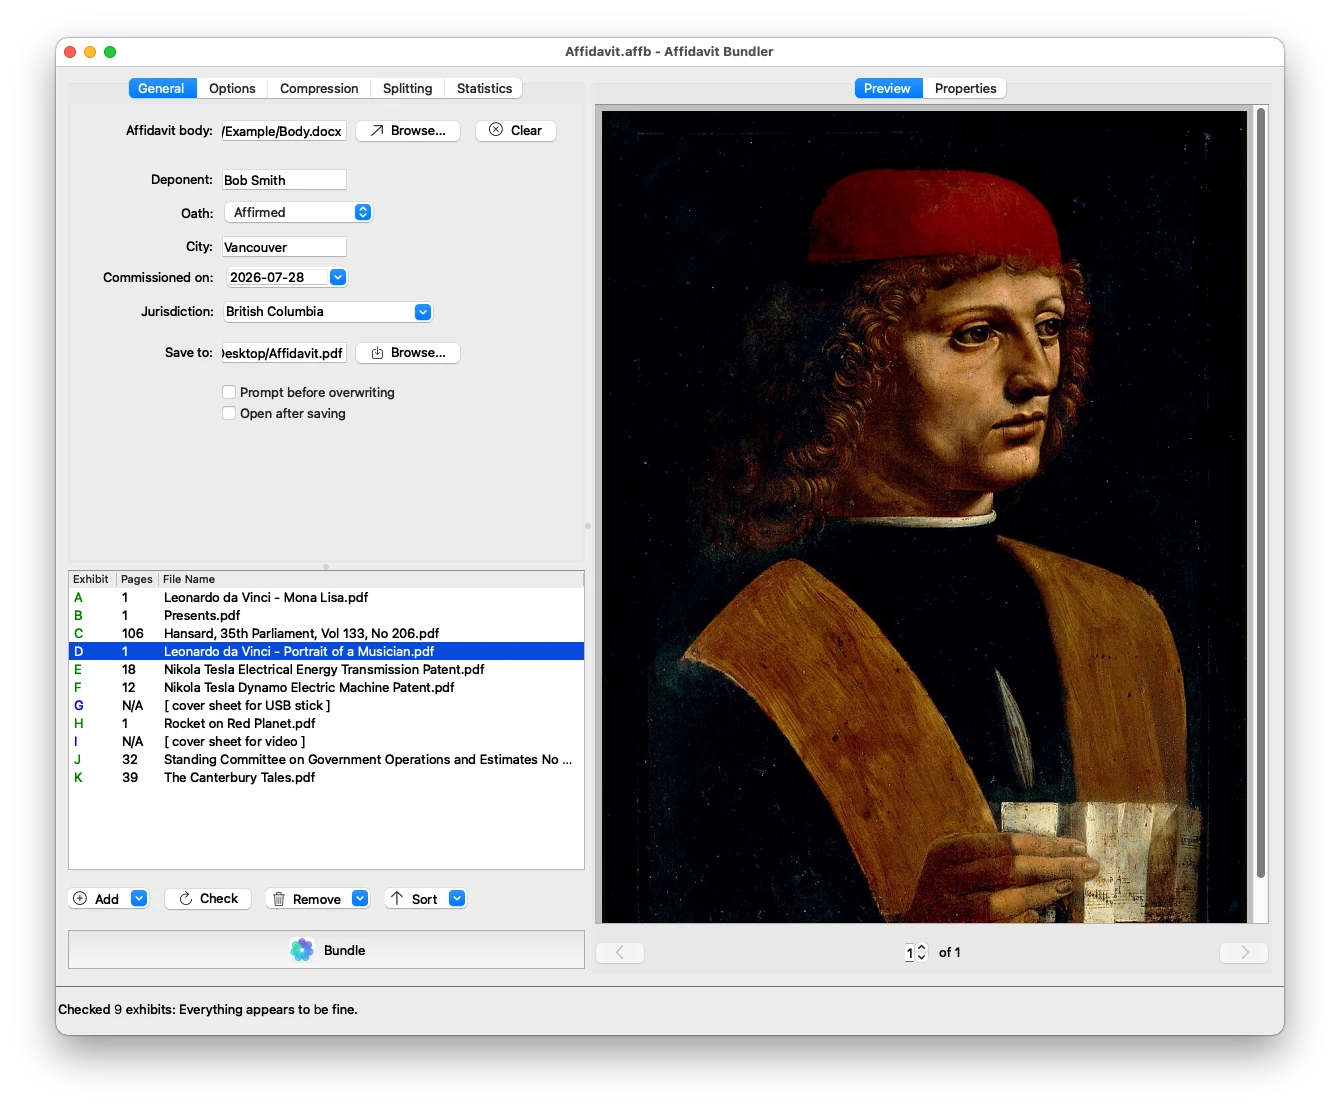Select exhibit A Mona Lisa.pdf row

point(326,597)
